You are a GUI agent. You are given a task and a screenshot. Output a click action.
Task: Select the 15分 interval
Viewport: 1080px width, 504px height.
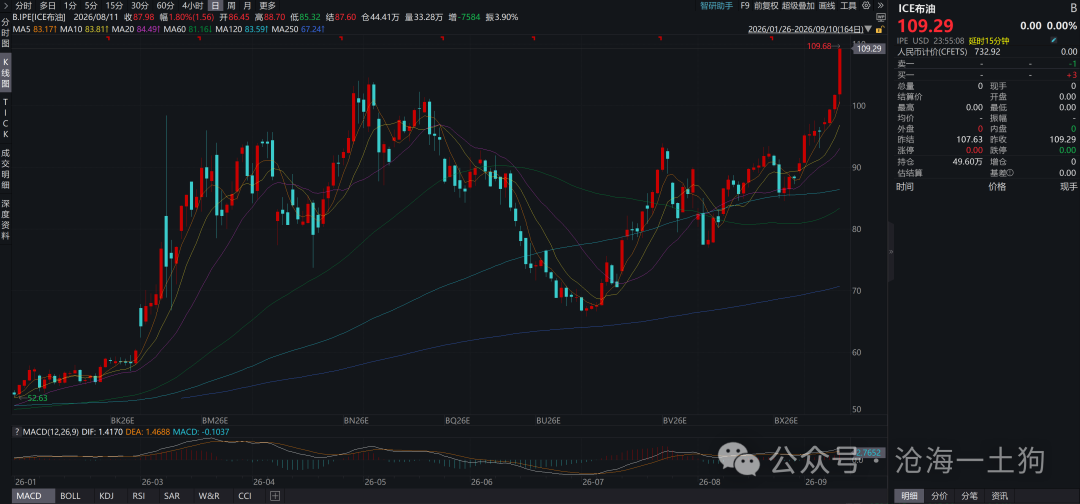(114, 6)
